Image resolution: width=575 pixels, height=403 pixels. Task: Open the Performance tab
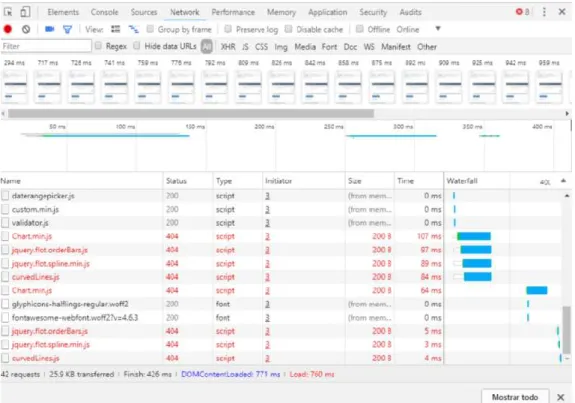click(x=233, y=12)
